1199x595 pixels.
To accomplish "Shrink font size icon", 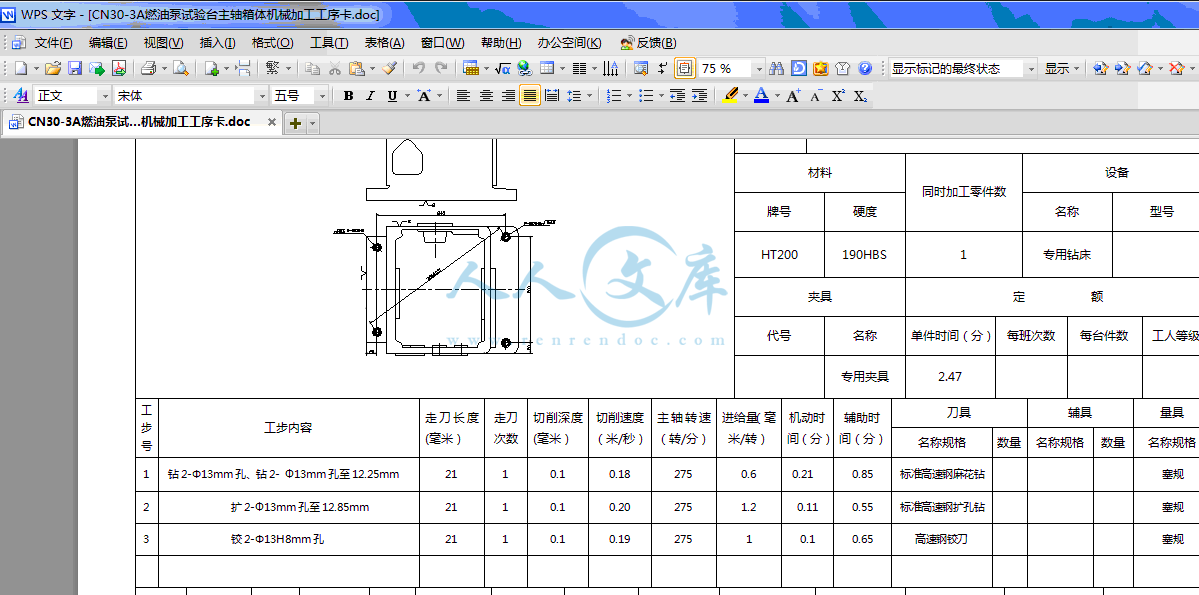I will point(816,96).
